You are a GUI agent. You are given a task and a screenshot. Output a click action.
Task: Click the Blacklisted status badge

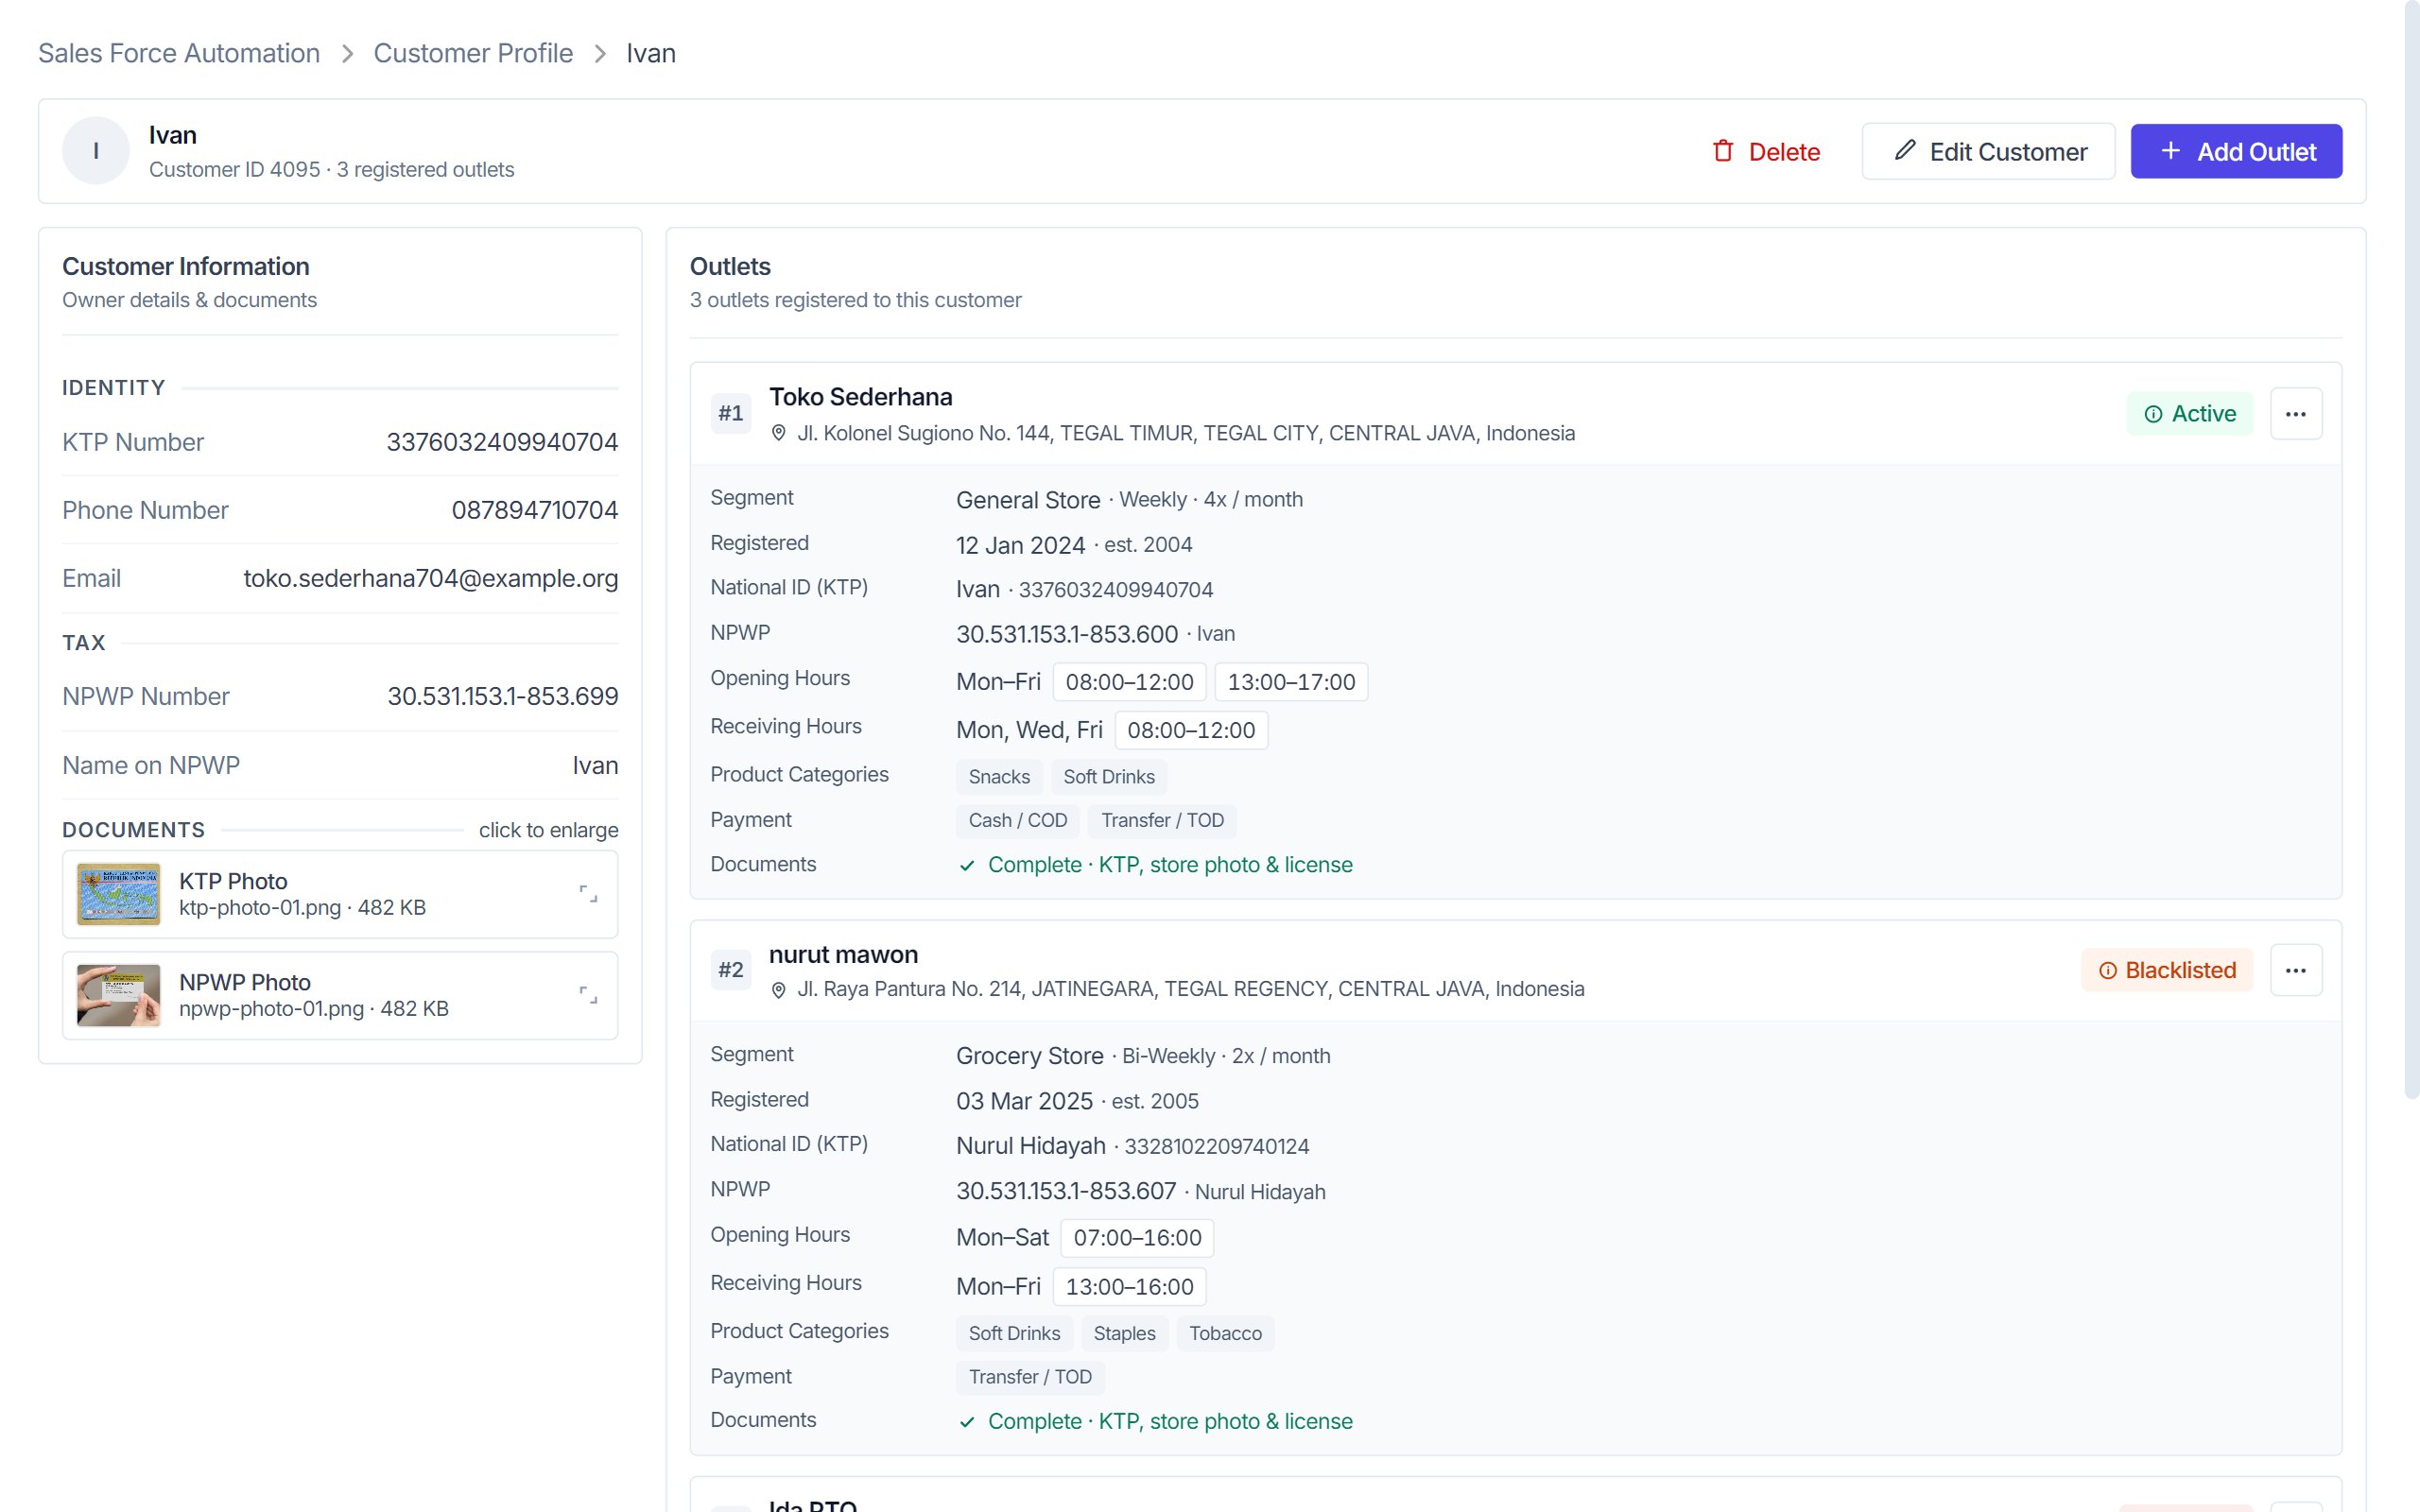(x=2167, y=970)
